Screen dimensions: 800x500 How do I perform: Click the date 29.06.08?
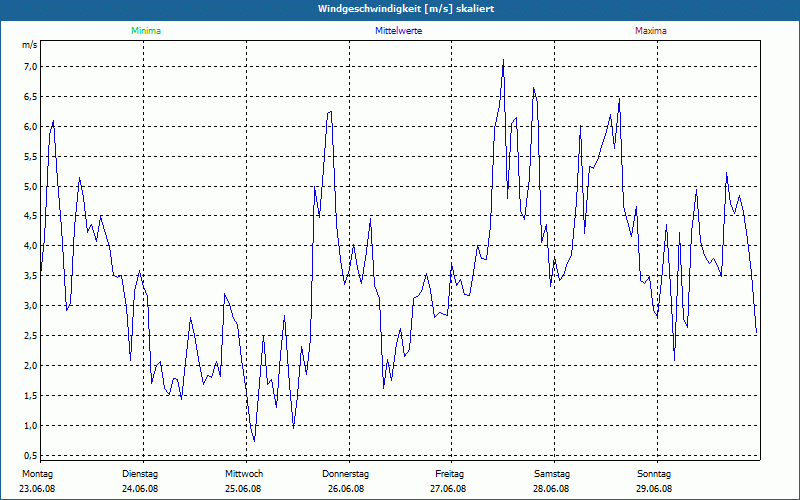point(654,489)
